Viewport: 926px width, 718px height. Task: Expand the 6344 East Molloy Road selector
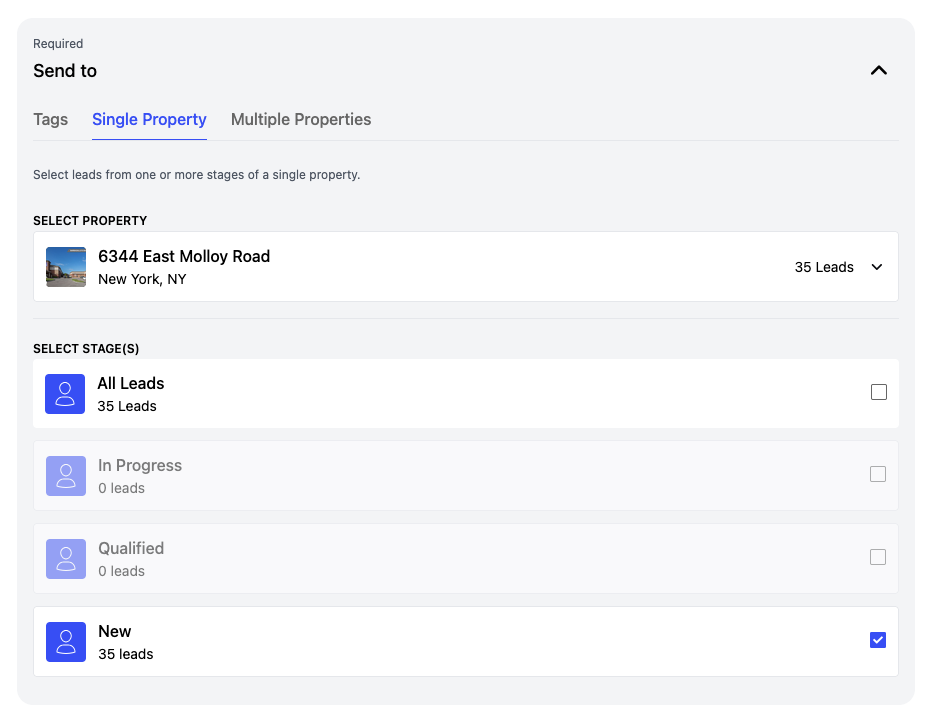click(184, 257)
